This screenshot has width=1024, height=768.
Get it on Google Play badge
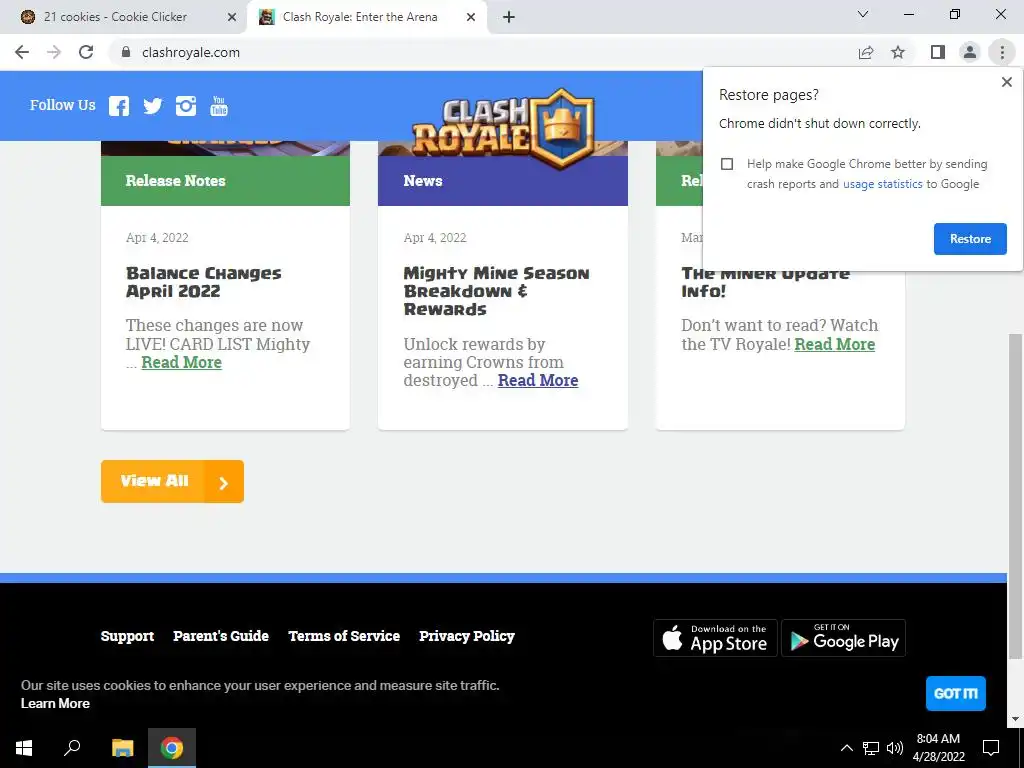(x=844, y=638)
